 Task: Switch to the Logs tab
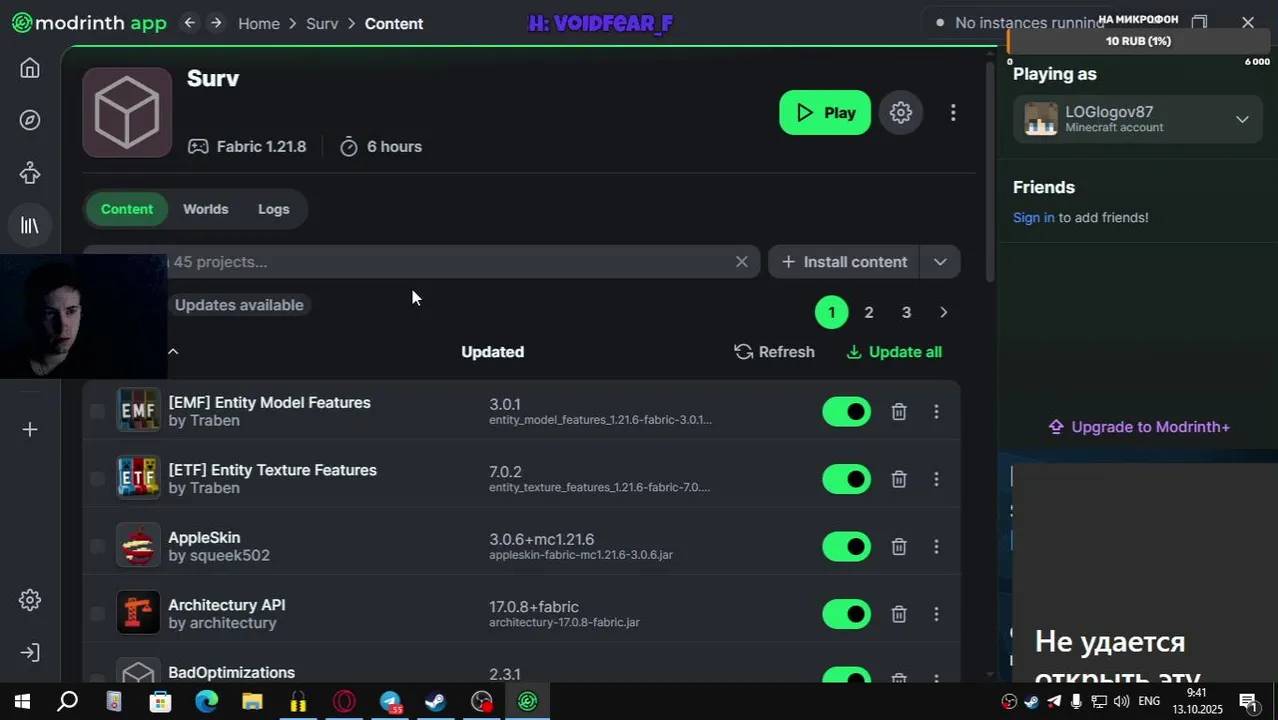pyautogui.click(x=274, y=209)
